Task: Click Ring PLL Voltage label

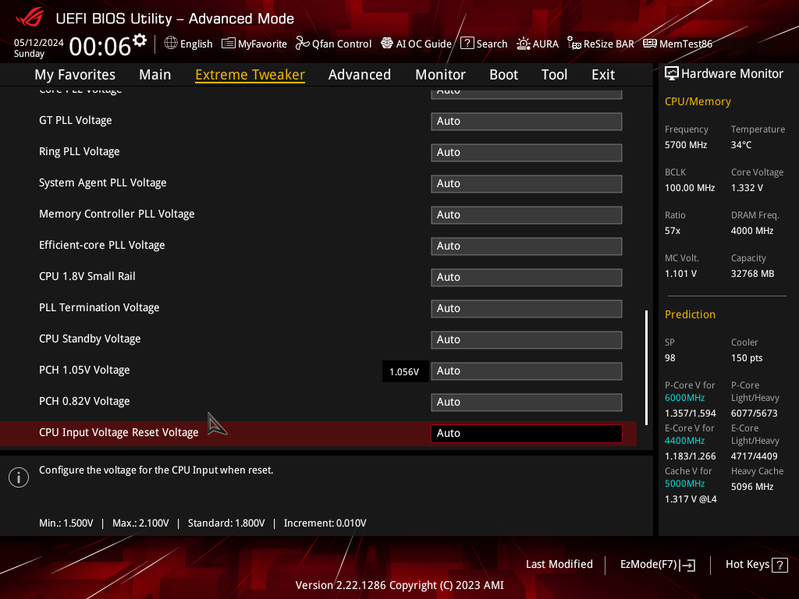Action: pos(79,152)
